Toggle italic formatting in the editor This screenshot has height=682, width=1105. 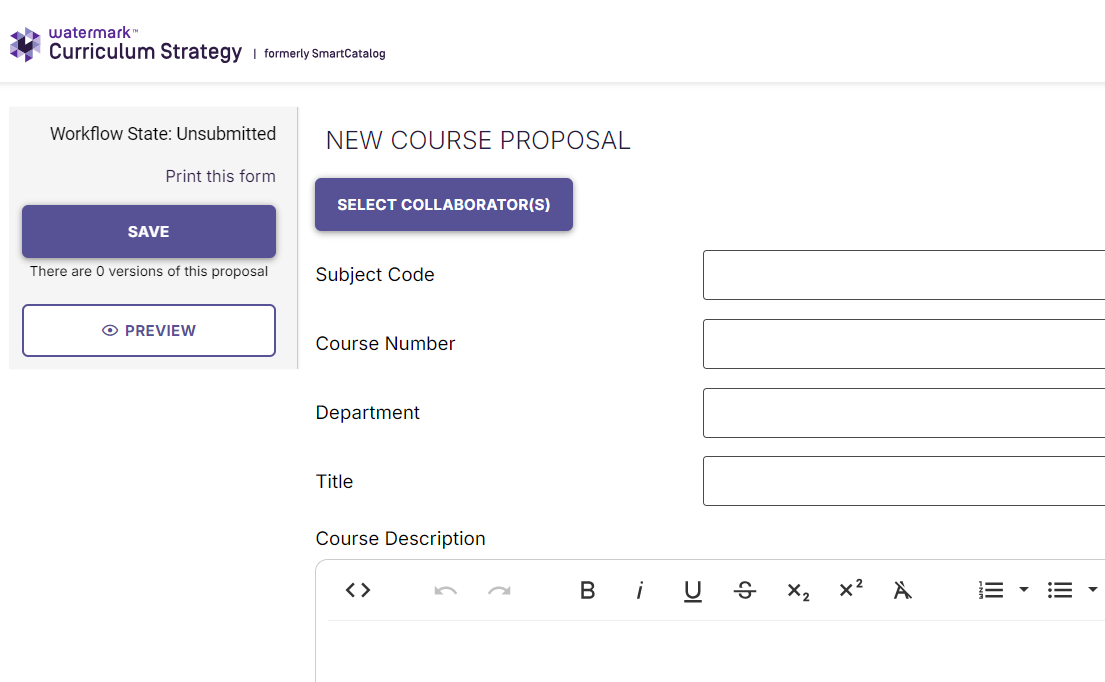[x=640, y=590]
